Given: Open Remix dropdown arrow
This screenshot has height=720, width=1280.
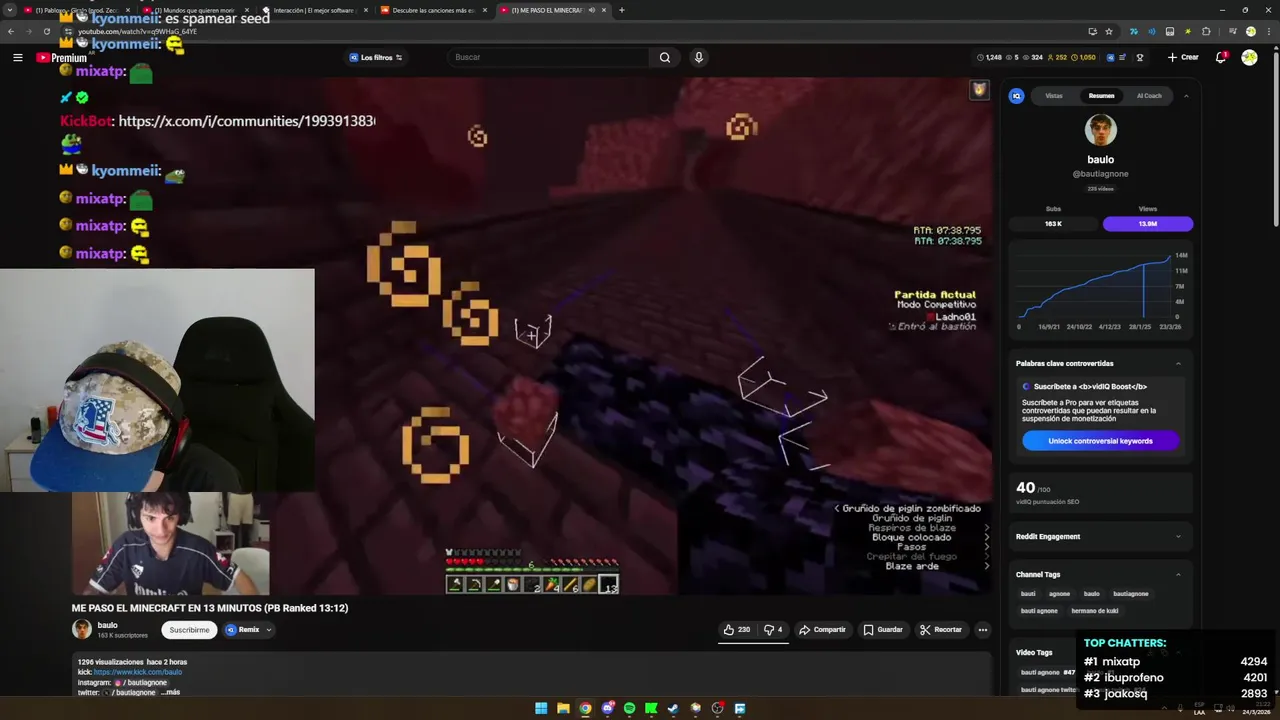Looking at the screenshot, I should (269, 630).
